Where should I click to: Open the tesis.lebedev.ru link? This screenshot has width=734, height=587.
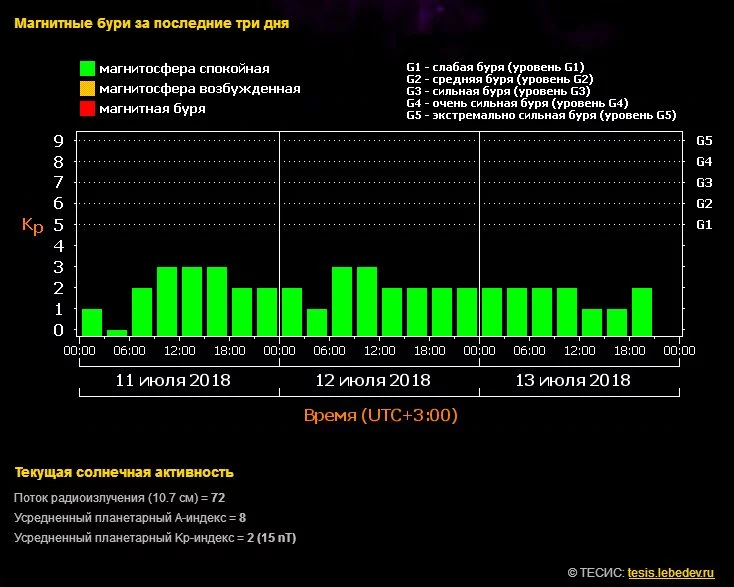(671, 573)
